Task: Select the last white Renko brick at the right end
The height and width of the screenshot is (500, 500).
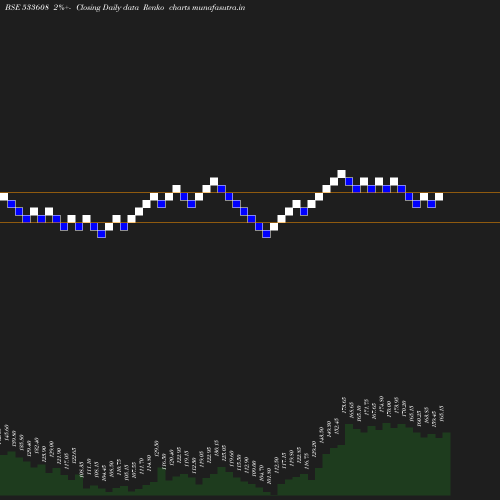Action: point(439,197)
